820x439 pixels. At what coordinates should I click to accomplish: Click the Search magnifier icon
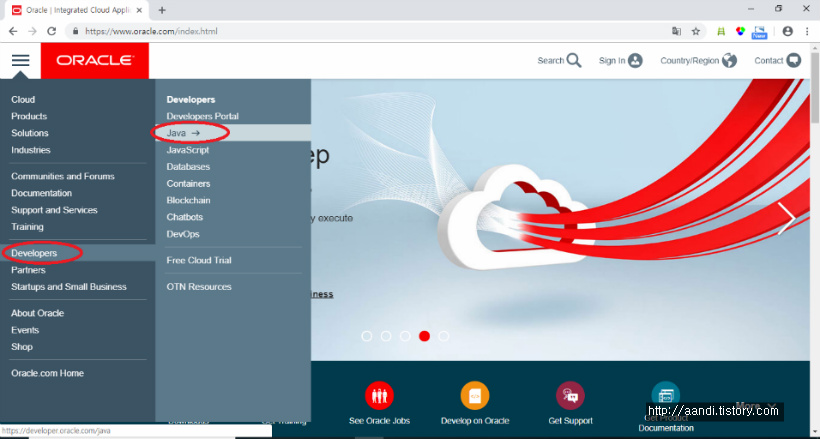pyautogui.click(x=574, y=61)
